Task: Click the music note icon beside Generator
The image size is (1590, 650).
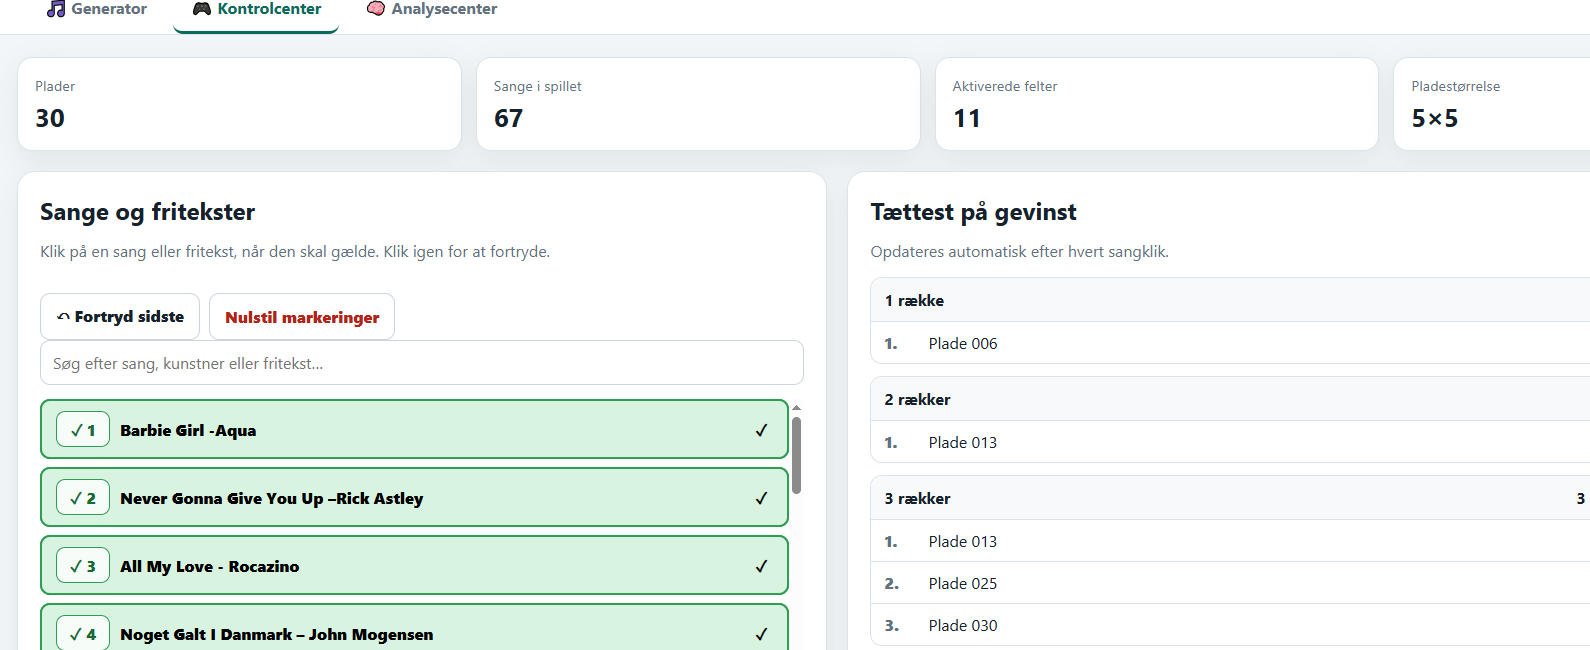Action: (56, 9)
